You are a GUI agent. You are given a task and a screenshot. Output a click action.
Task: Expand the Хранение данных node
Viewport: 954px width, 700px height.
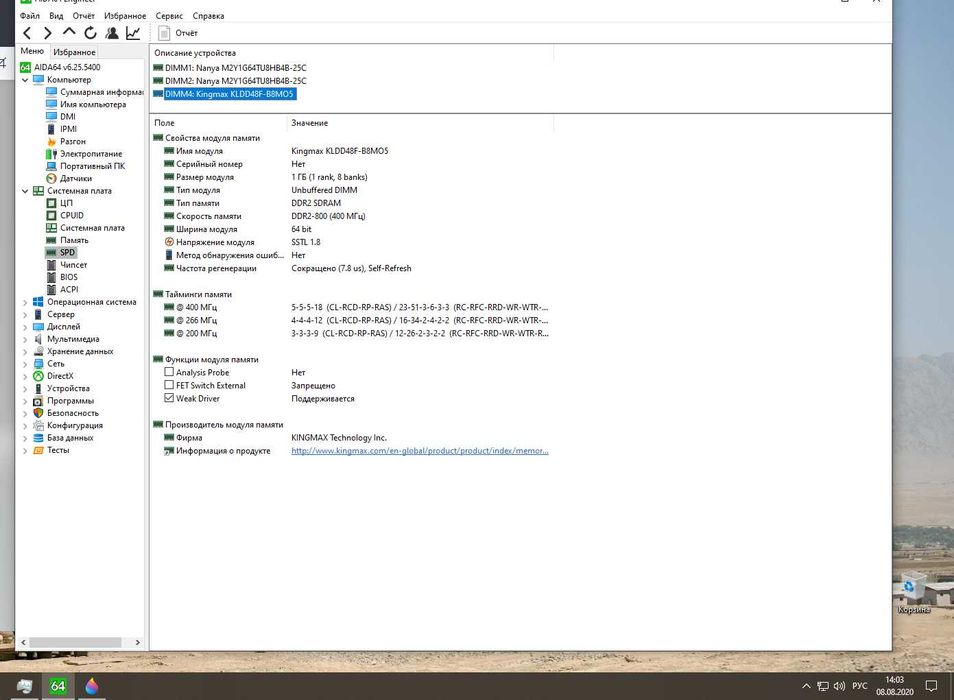(x=25, y=352)
